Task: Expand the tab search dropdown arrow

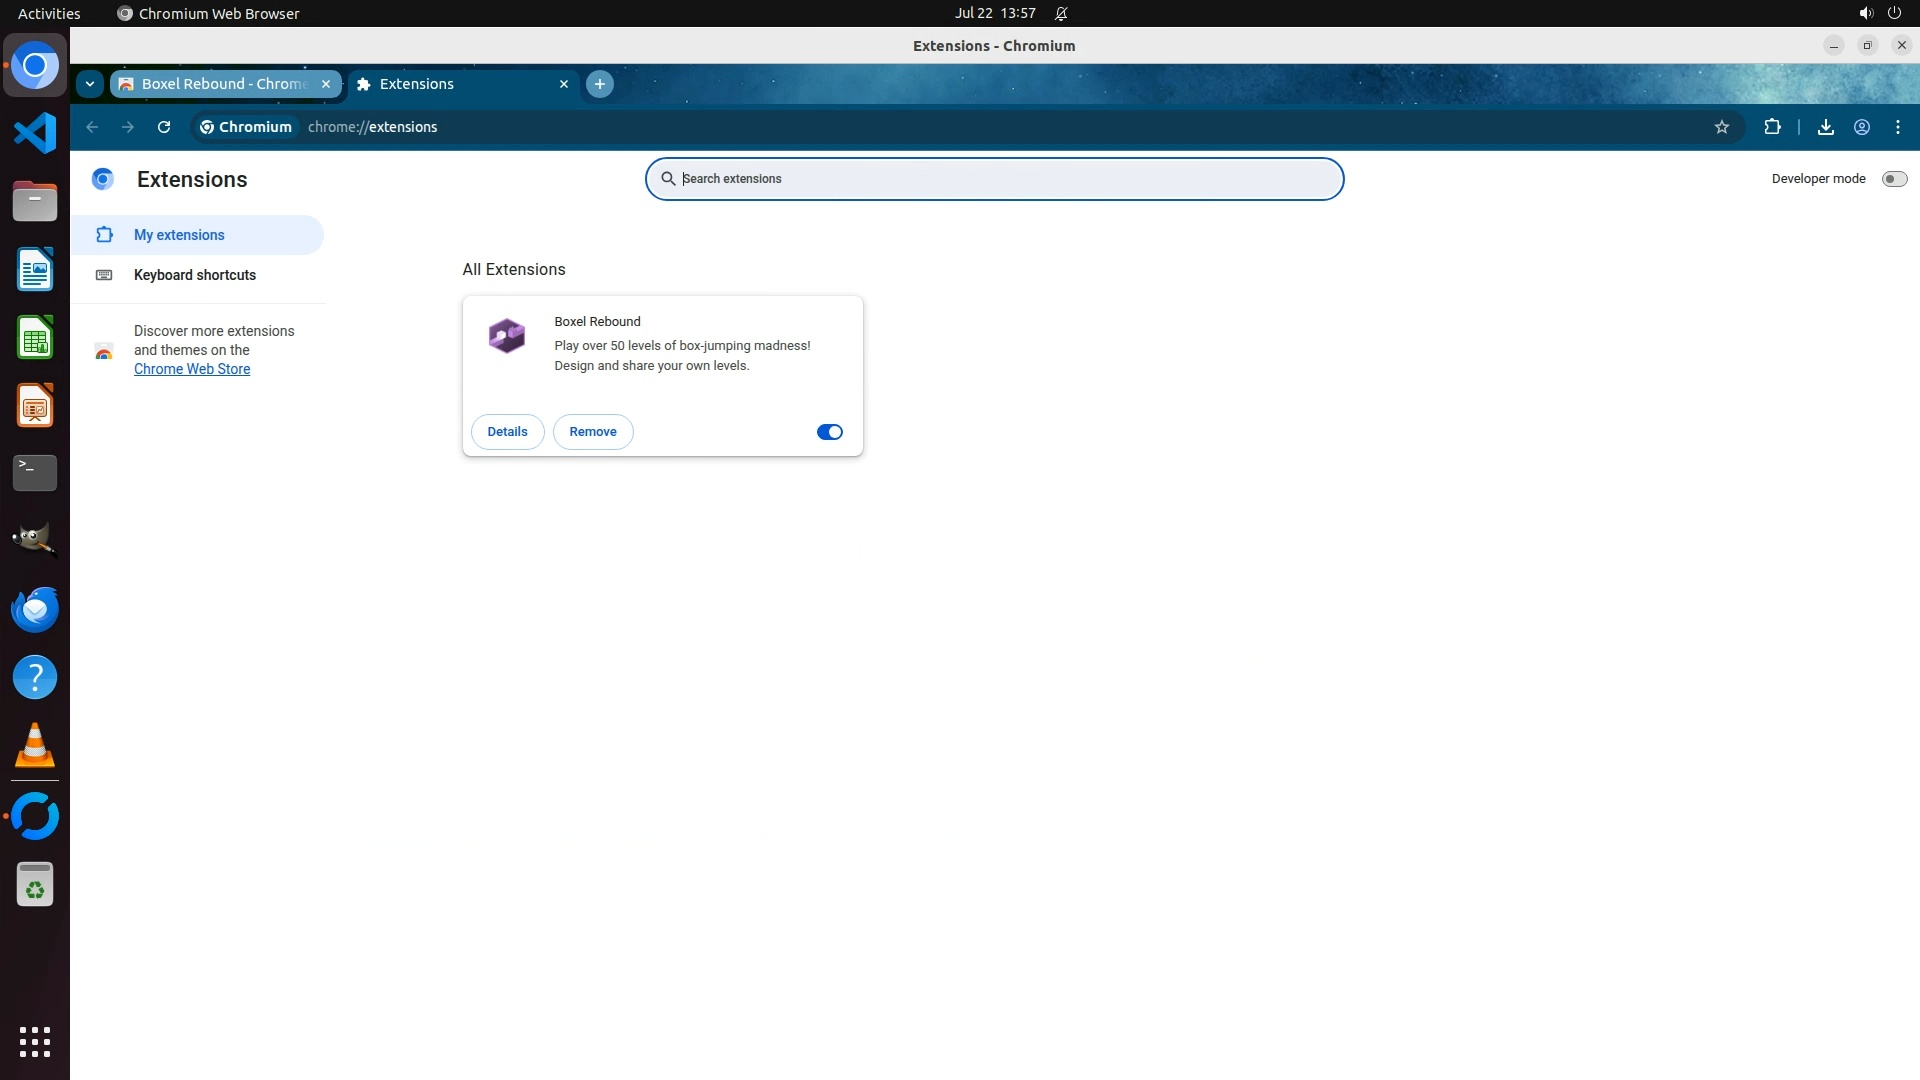Action: tap(90, 84)
